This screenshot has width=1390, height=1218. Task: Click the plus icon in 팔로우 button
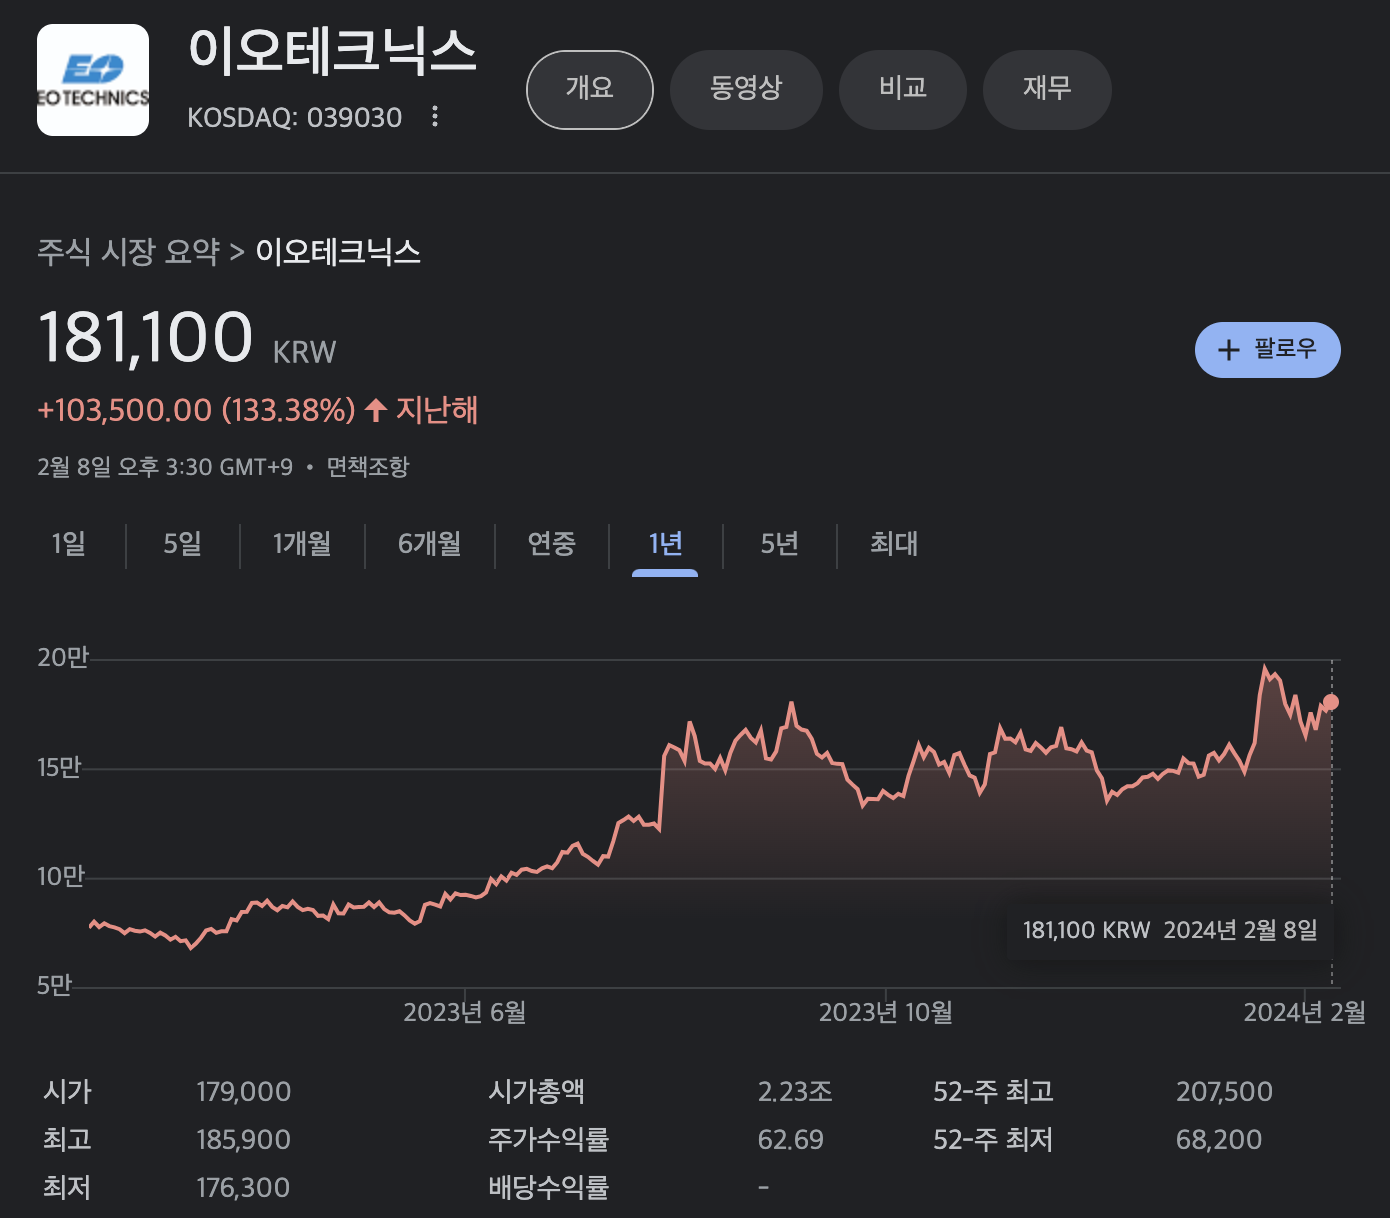click(1228, 350)
